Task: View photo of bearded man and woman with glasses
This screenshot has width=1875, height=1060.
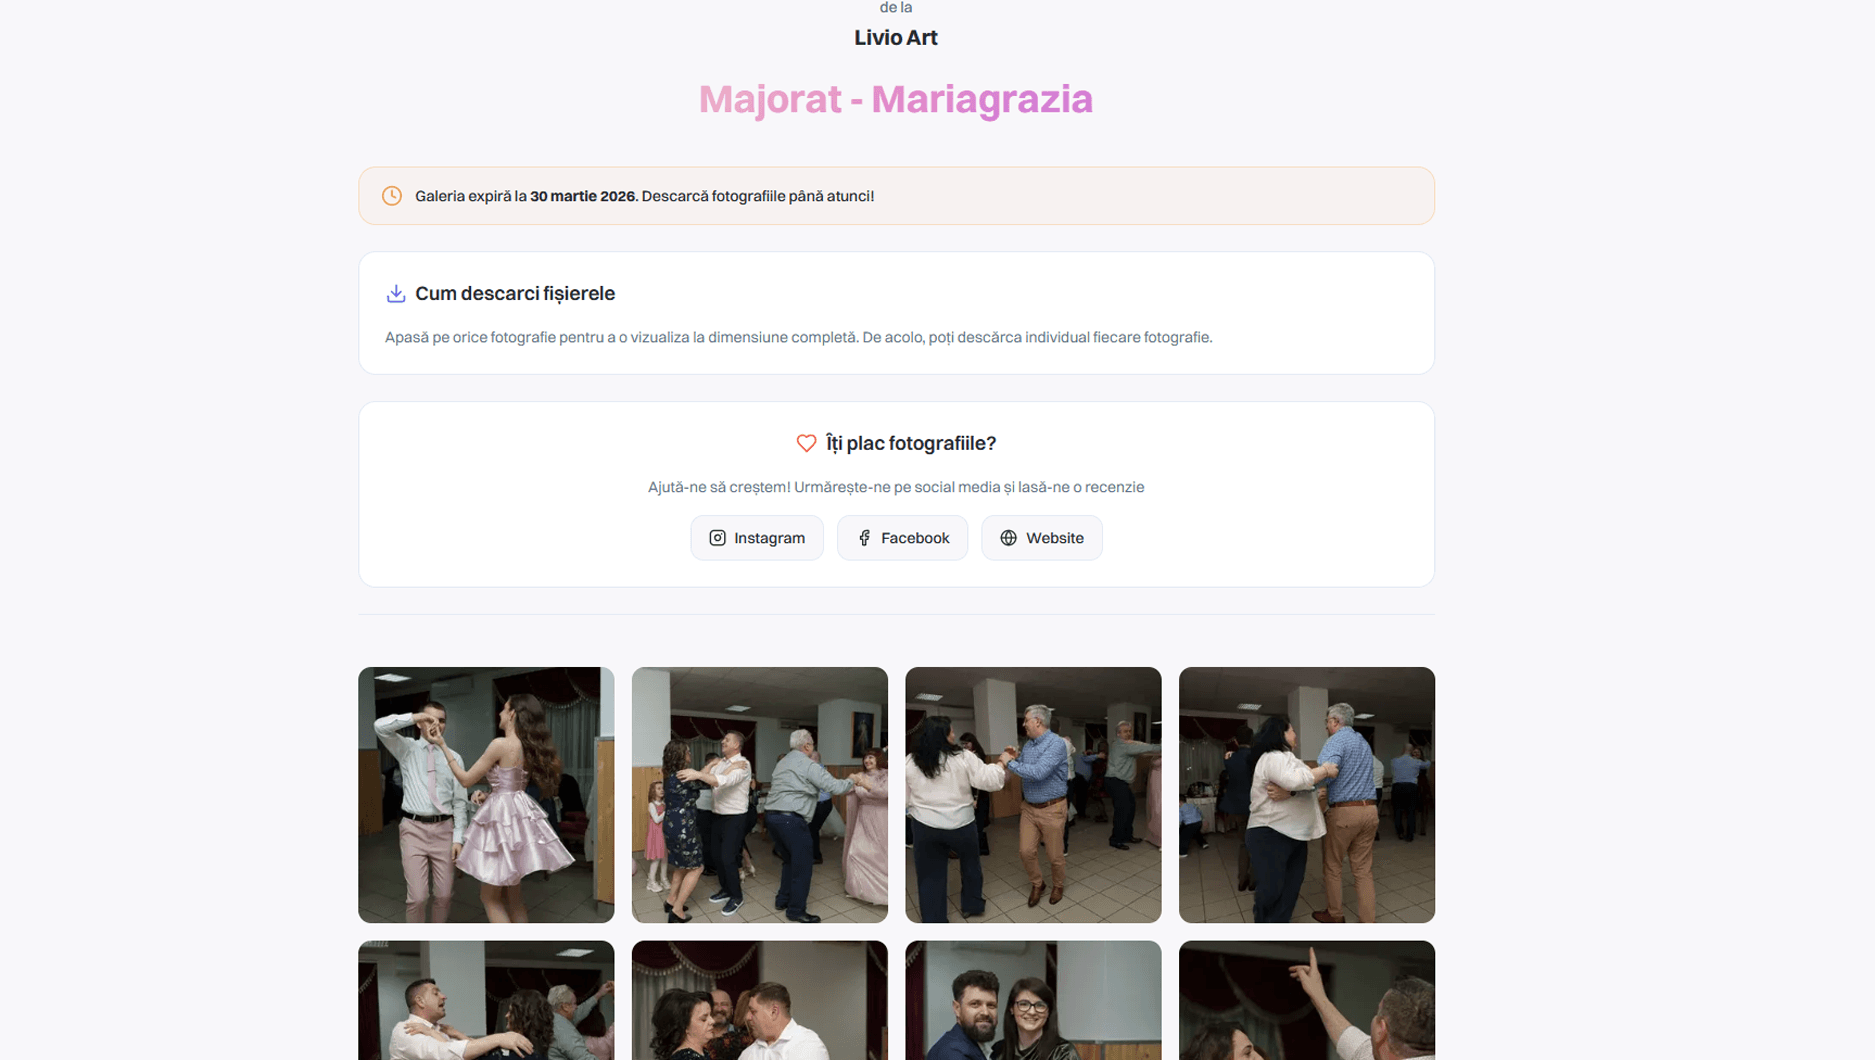Action: tap(1033, 1000)
